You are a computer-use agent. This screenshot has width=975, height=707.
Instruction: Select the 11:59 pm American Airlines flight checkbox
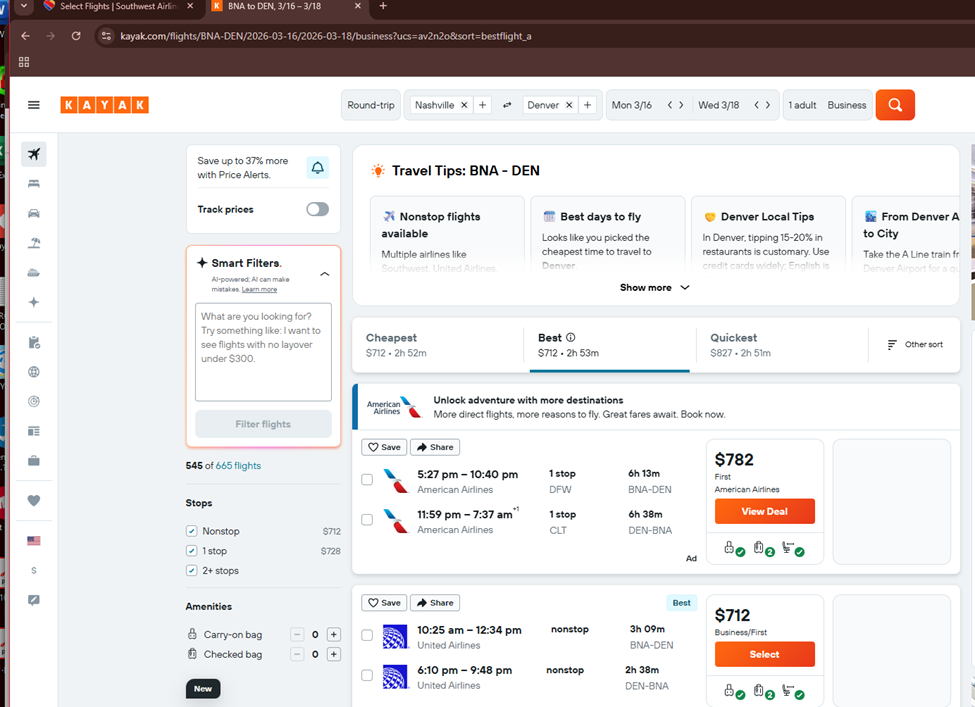pyautogui.click(x=367, y=520)
